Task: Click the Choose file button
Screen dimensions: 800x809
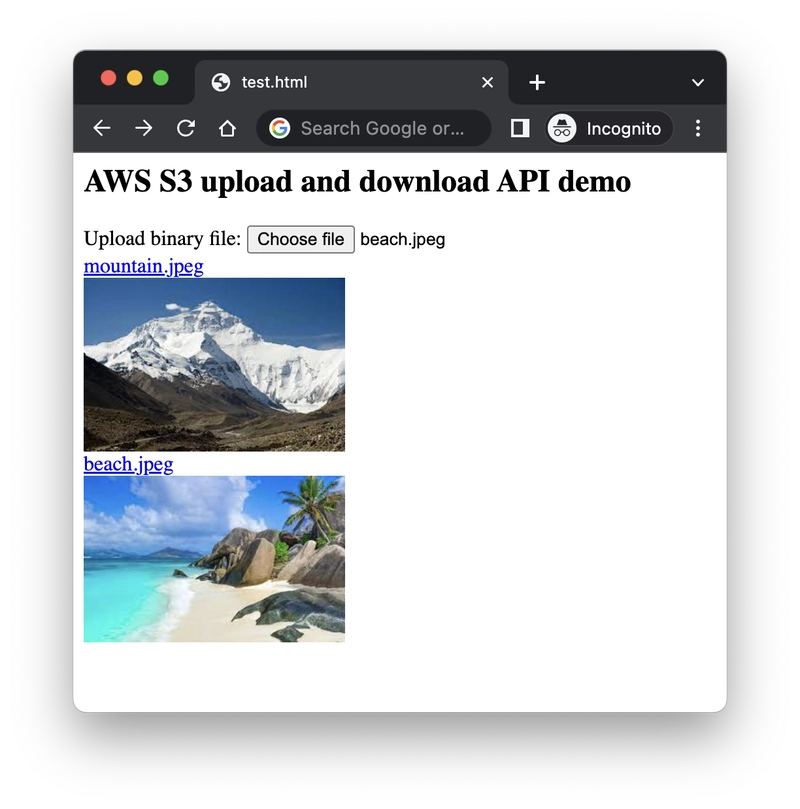Action: (x=301, y=239)
